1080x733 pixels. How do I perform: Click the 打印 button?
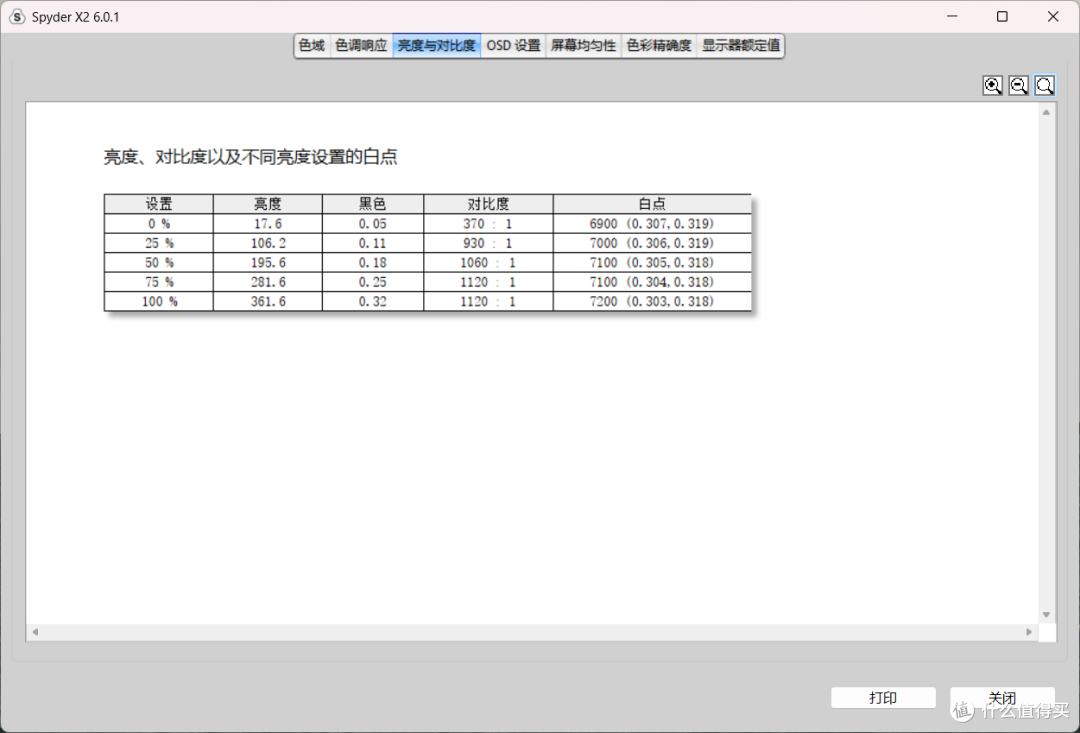point(883,698)
